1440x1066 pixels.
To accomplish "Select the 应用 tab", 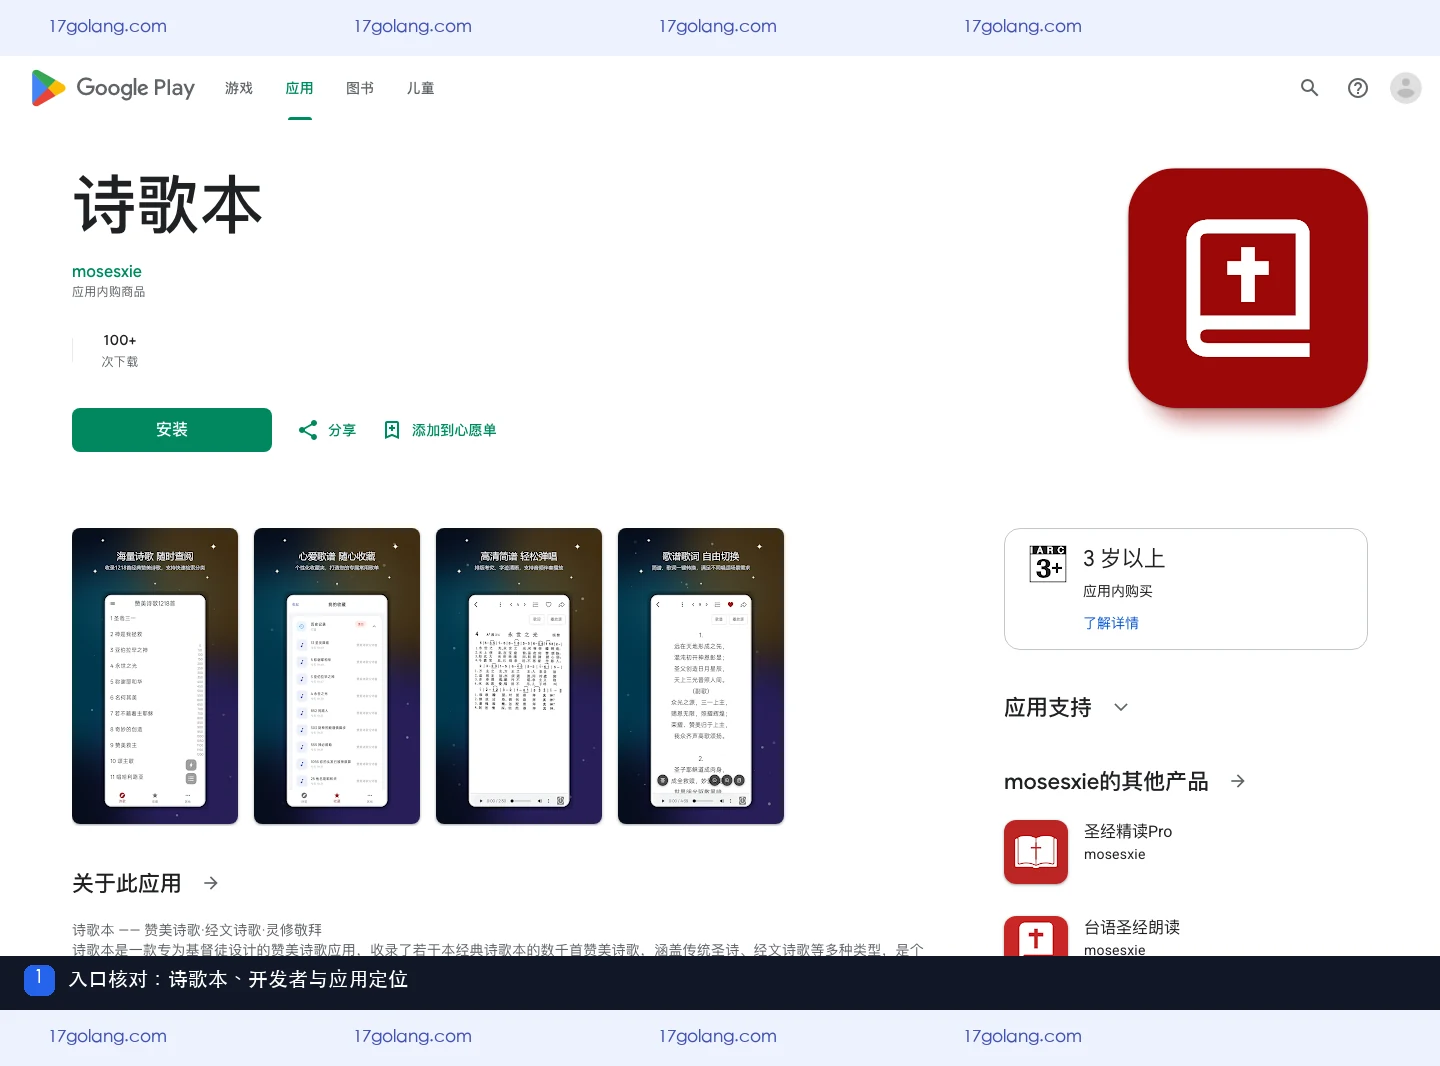I will click(299, 88).
